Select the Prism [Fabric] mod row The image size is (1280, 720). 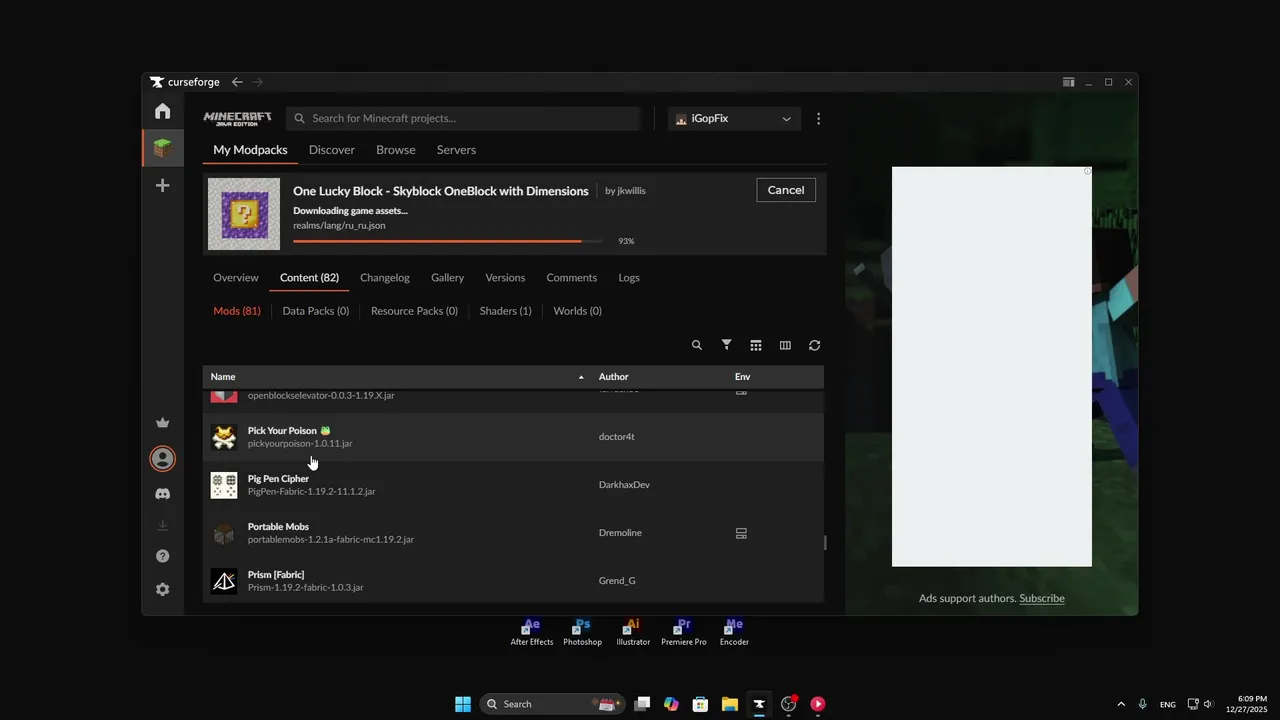point(513,581)
